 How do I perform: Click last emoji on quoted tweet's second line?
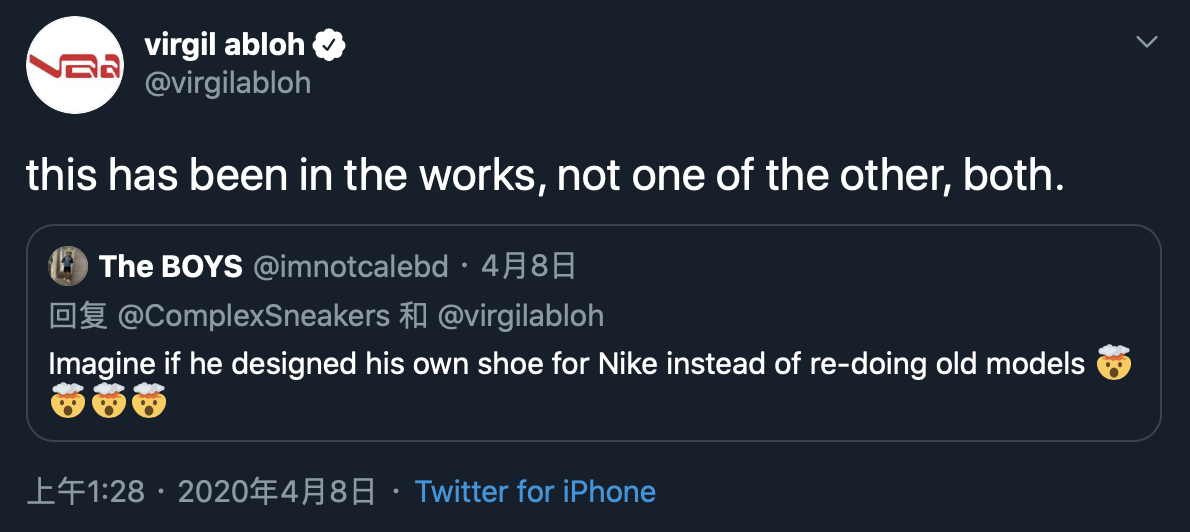[x=148, y=403]
